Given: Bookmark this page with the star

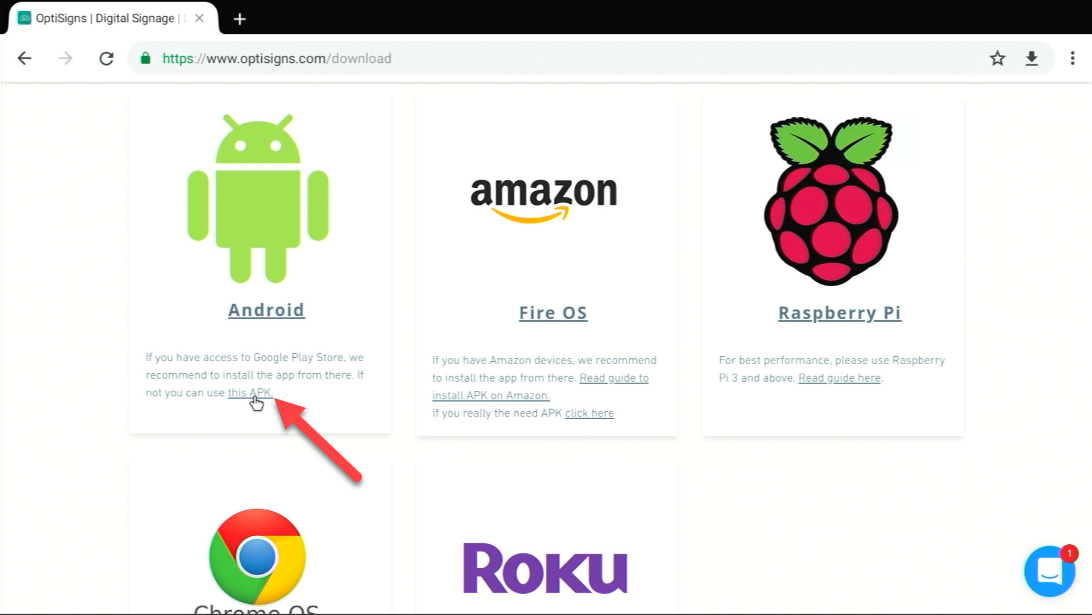Looking at the screenshot, I should pos(997,59).
